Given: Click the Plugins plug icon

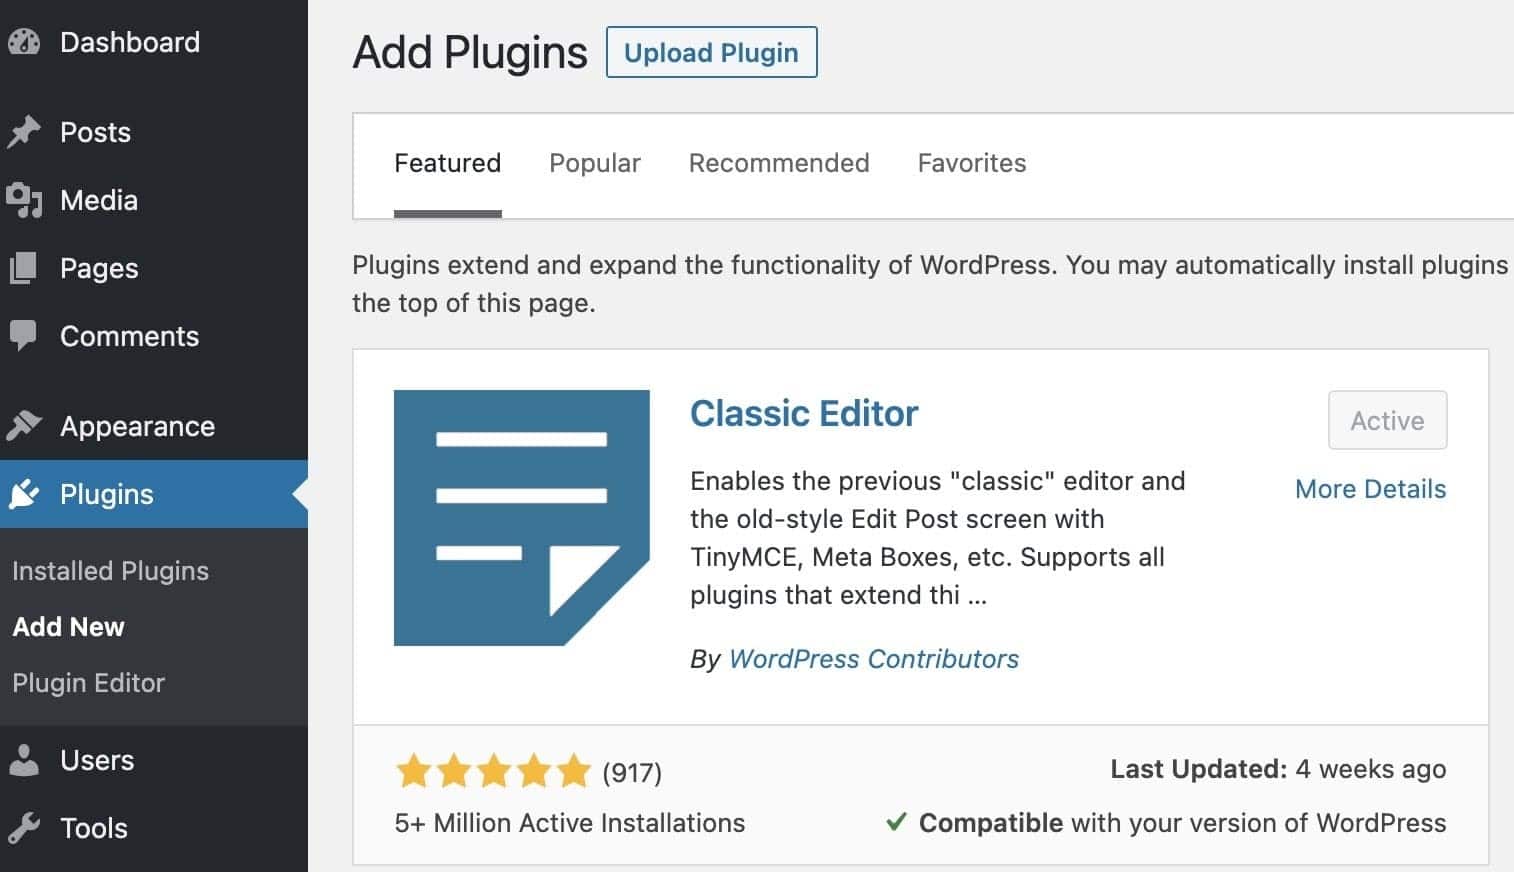Looking at the screenshot, I should point(24,494).
